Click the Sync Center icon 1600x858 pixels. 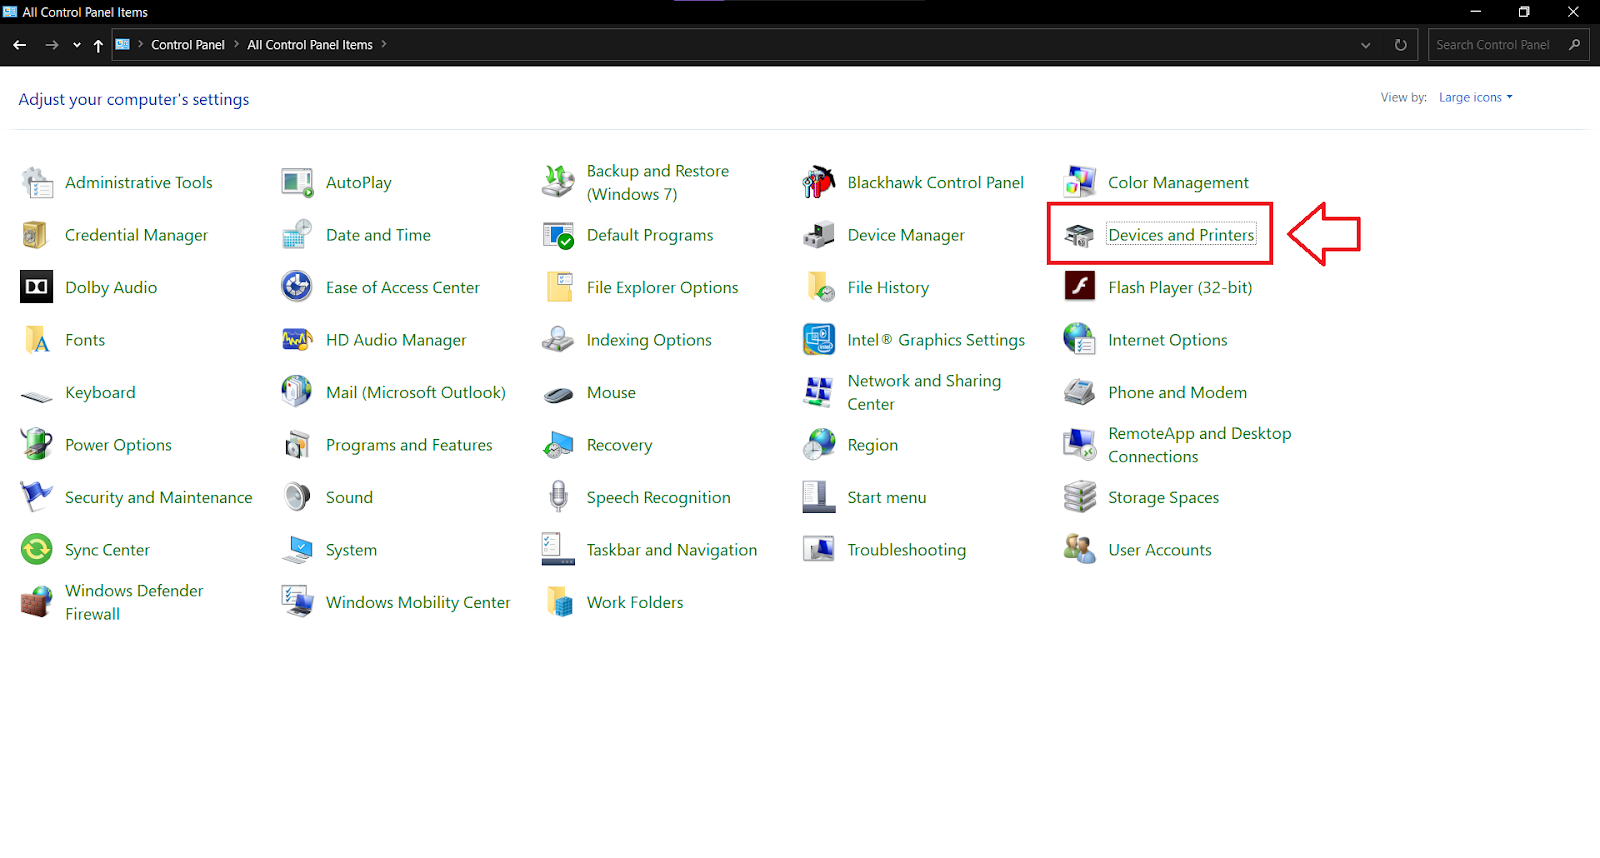(37, 549)
